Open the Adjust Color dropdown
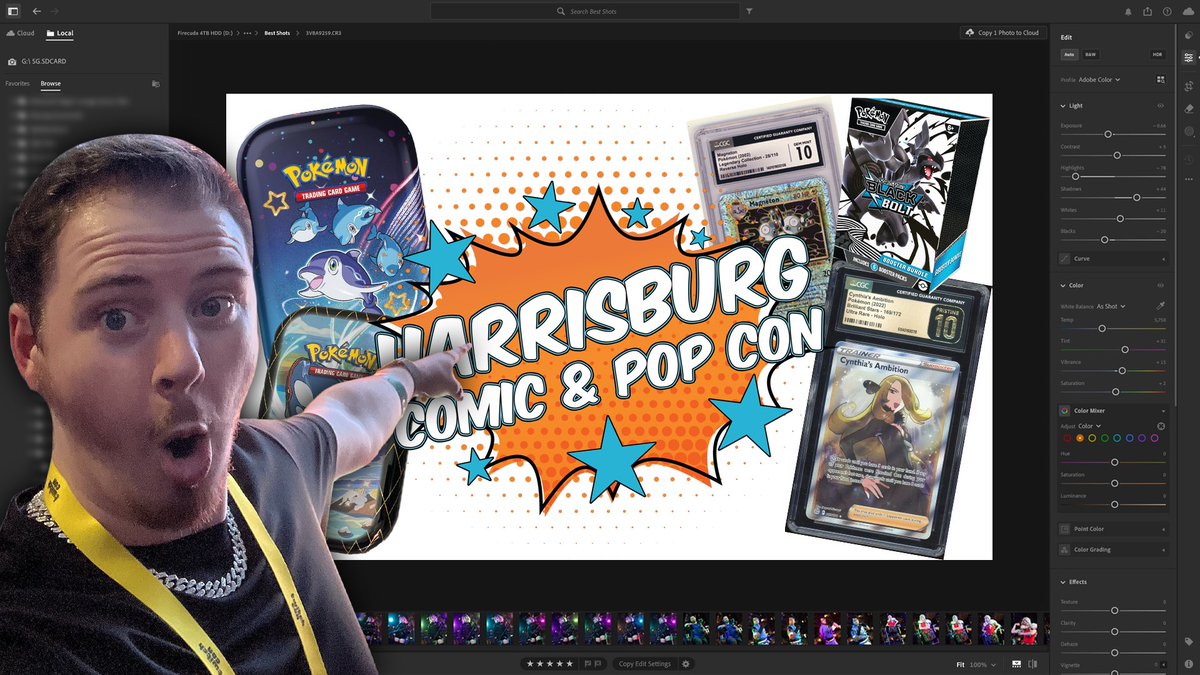Viewport: 1200px width, 675px height. [1089, 426]
